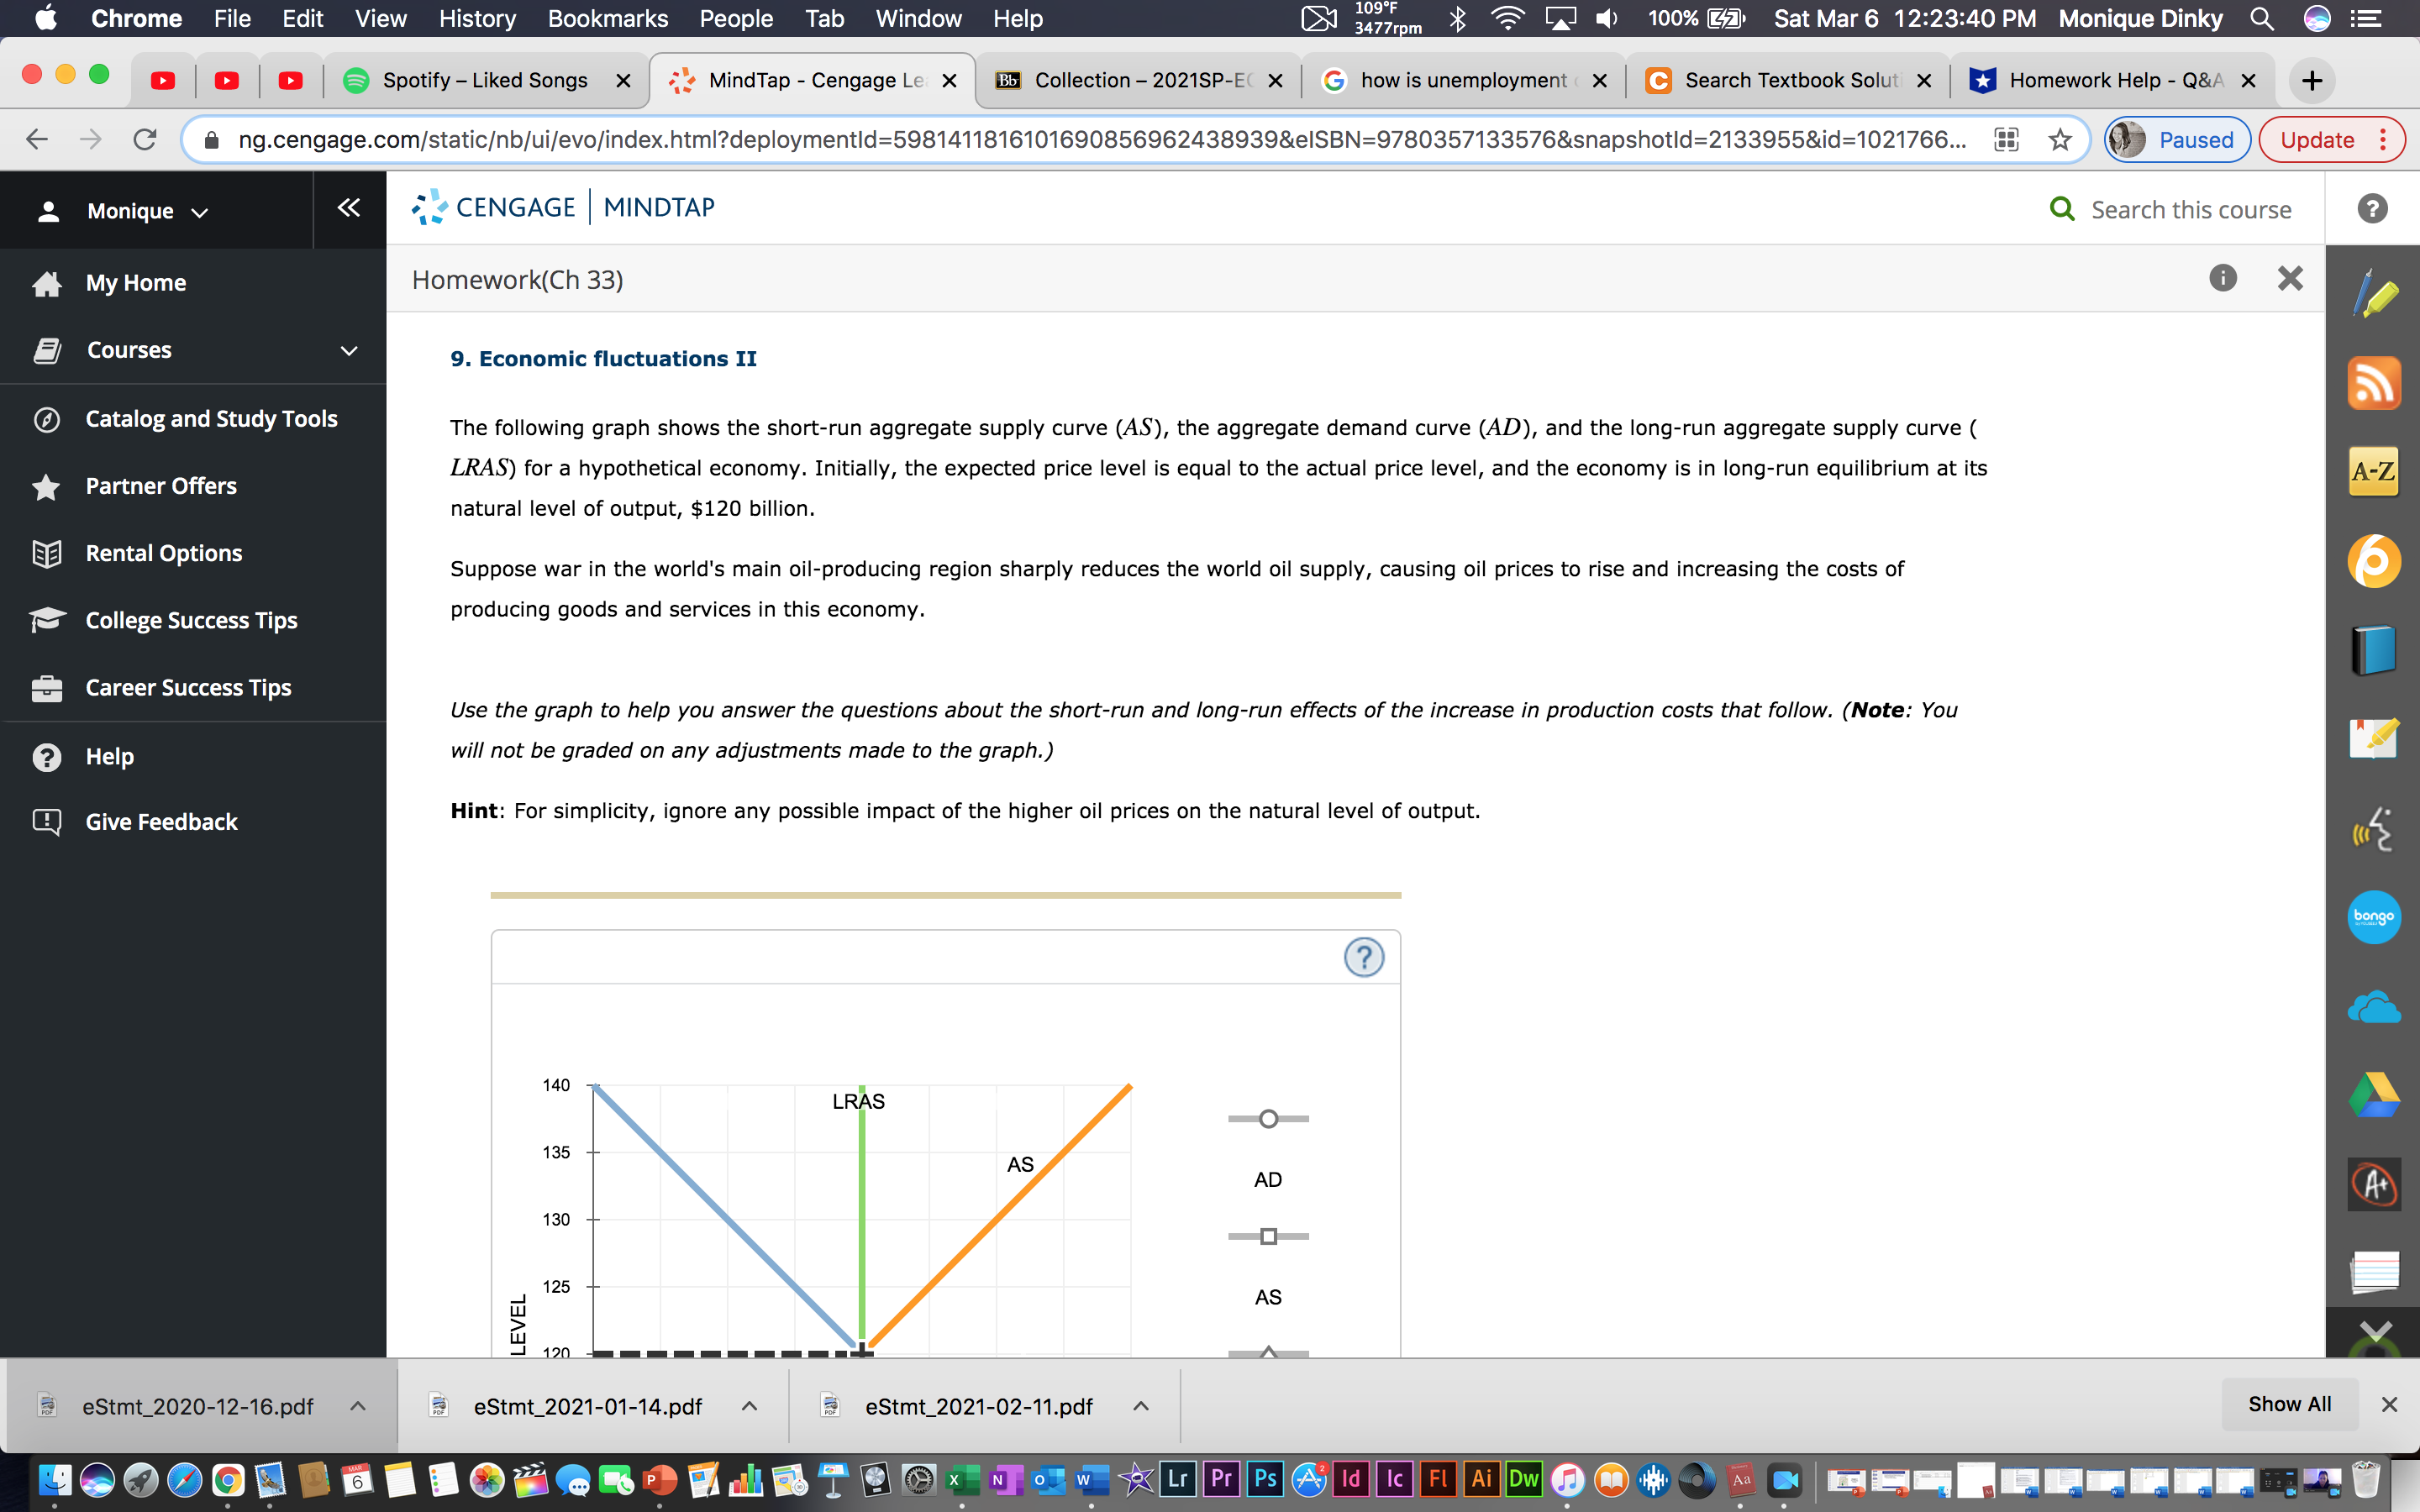
Task: Click bookmark star in address bar
Action: (2059, 140)
